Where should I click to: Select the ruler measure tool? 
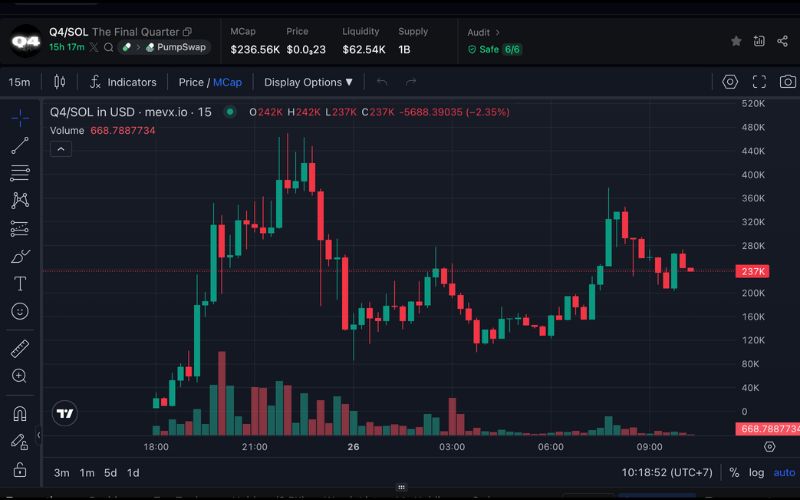click(19, 348)
